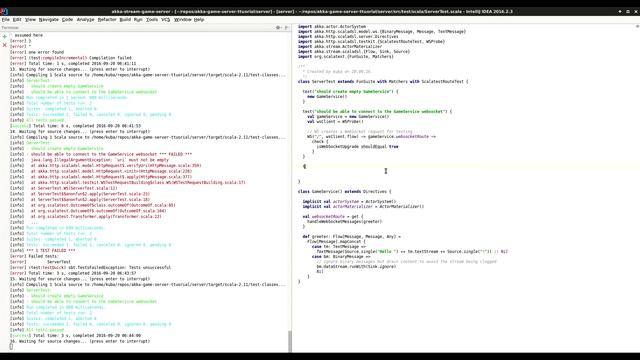Screen dimensions: 640x360
Task: Add a new terminal session
Action: (4, 36)
